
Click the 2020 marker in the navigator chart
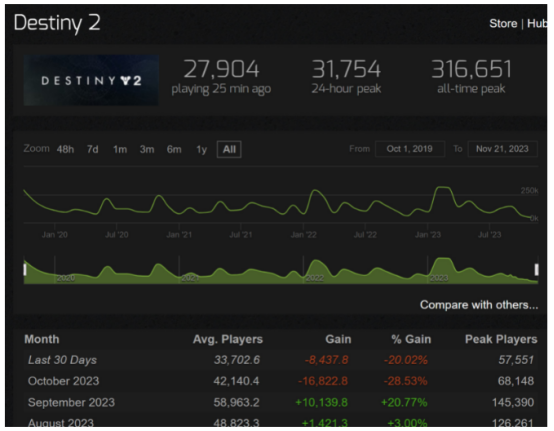pos(66,278)
